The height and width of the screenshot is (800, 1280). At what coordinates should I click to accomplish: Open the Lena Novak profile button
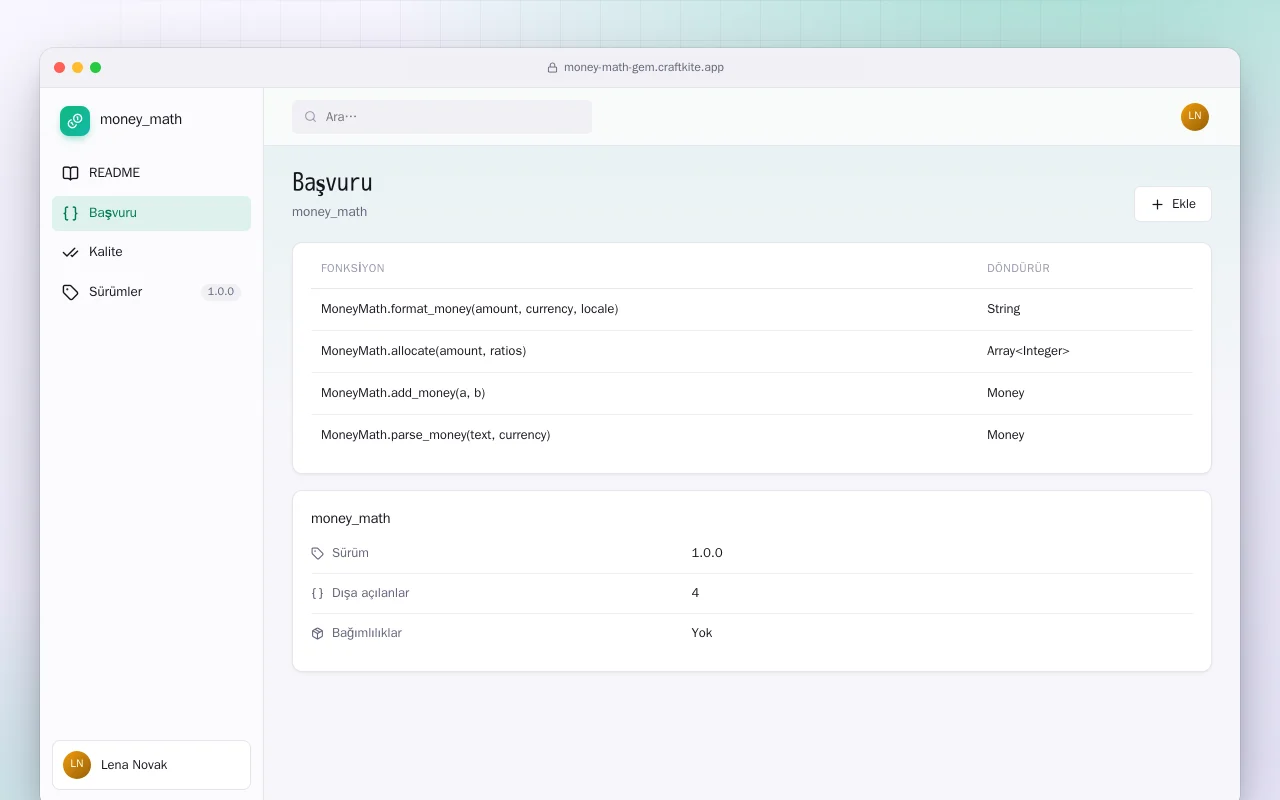tap(151, 765)
